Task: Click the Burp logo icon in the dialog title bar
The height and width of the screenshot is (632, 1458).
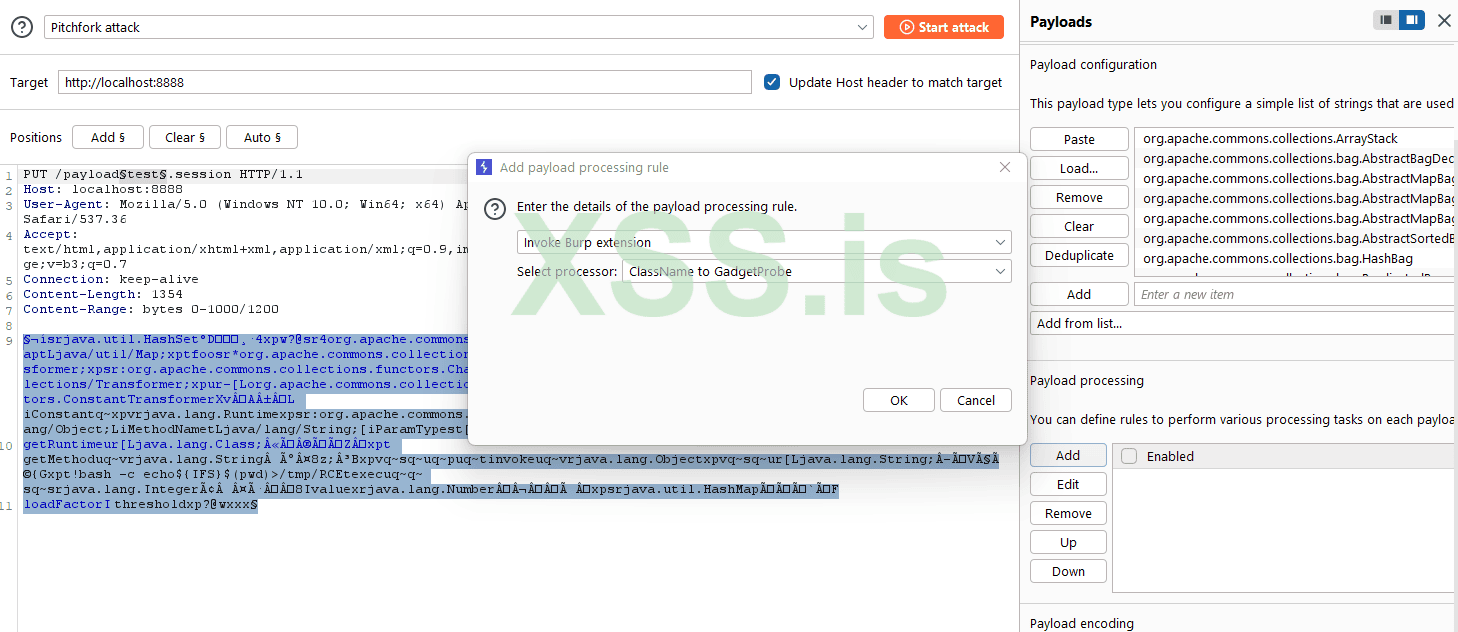Action: [484, 167]
